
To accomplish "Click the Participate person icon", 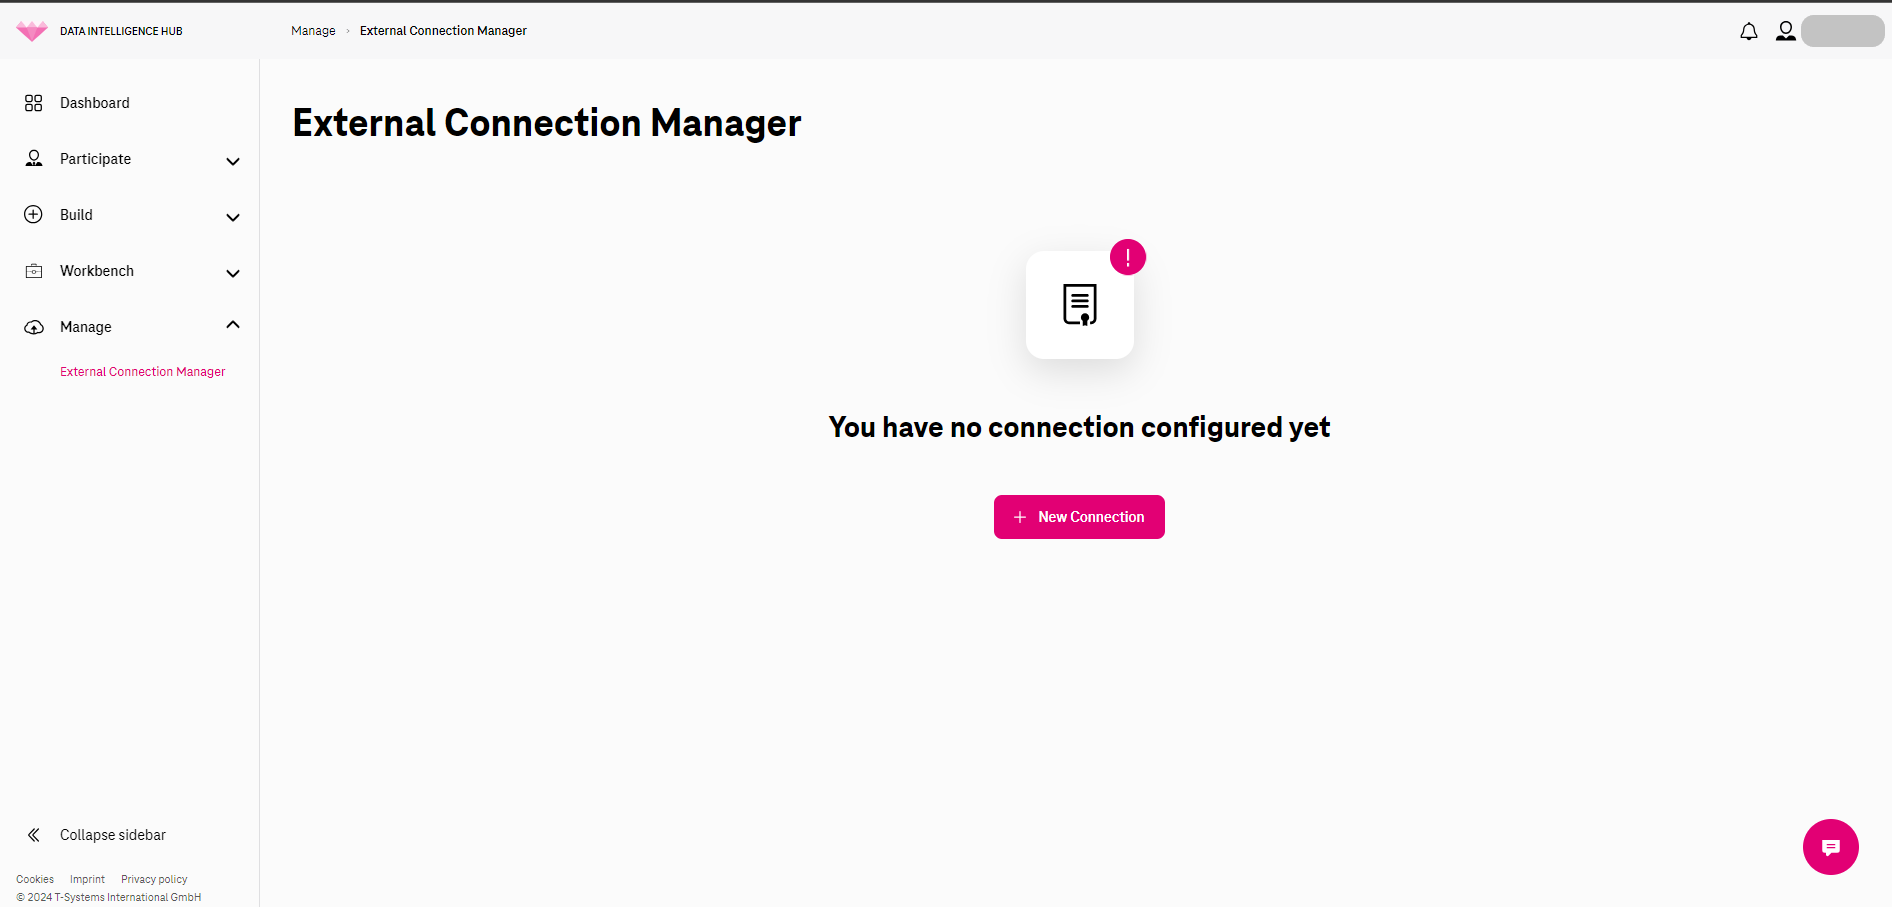I will 34,159.
